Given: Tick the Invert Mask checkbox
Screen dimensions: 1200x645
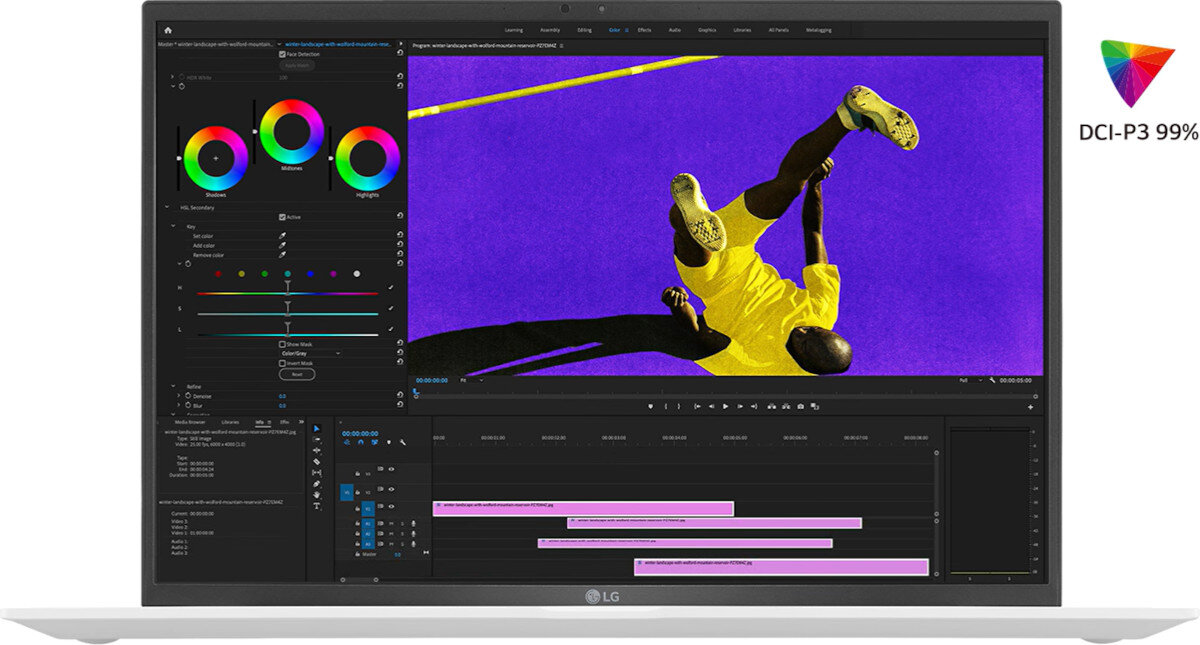Looking at the screenshot, I should [282, 363].
